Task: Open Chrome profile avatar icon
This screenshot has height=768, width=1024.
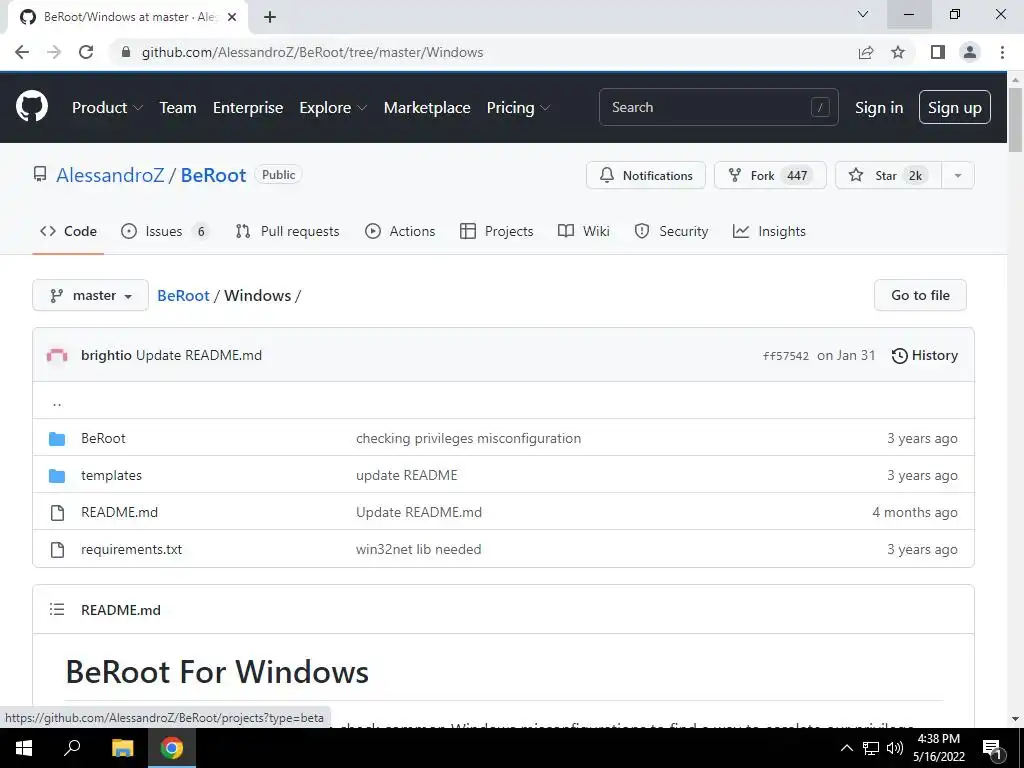Action: [x=970, y=52]
